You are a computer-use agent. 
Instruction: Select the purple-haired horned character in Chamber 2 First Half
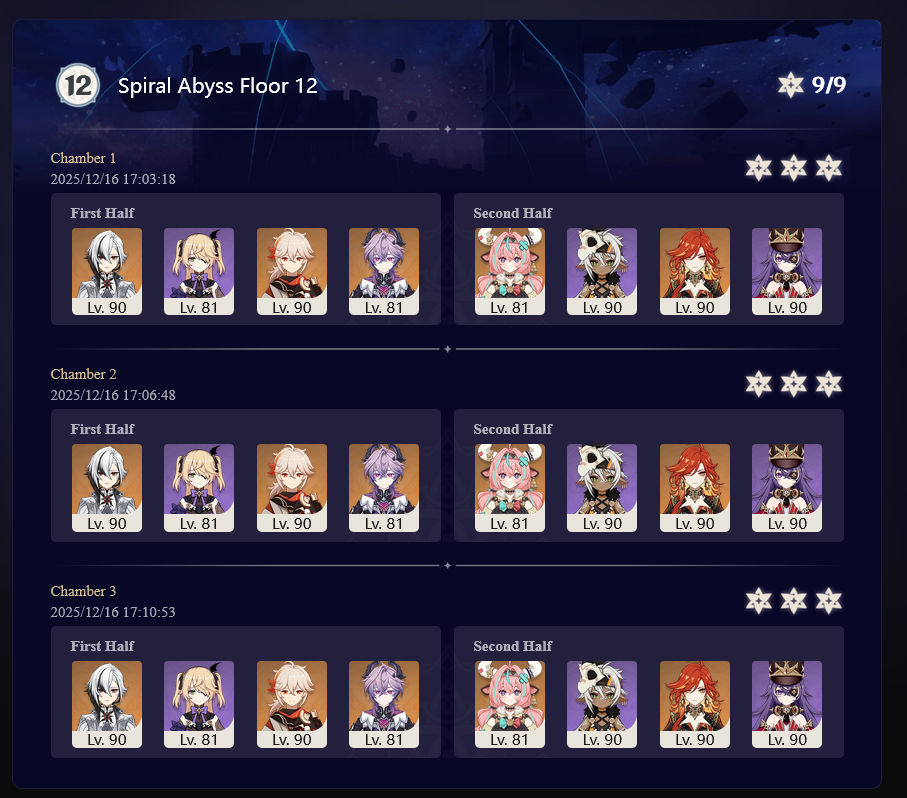384,487
